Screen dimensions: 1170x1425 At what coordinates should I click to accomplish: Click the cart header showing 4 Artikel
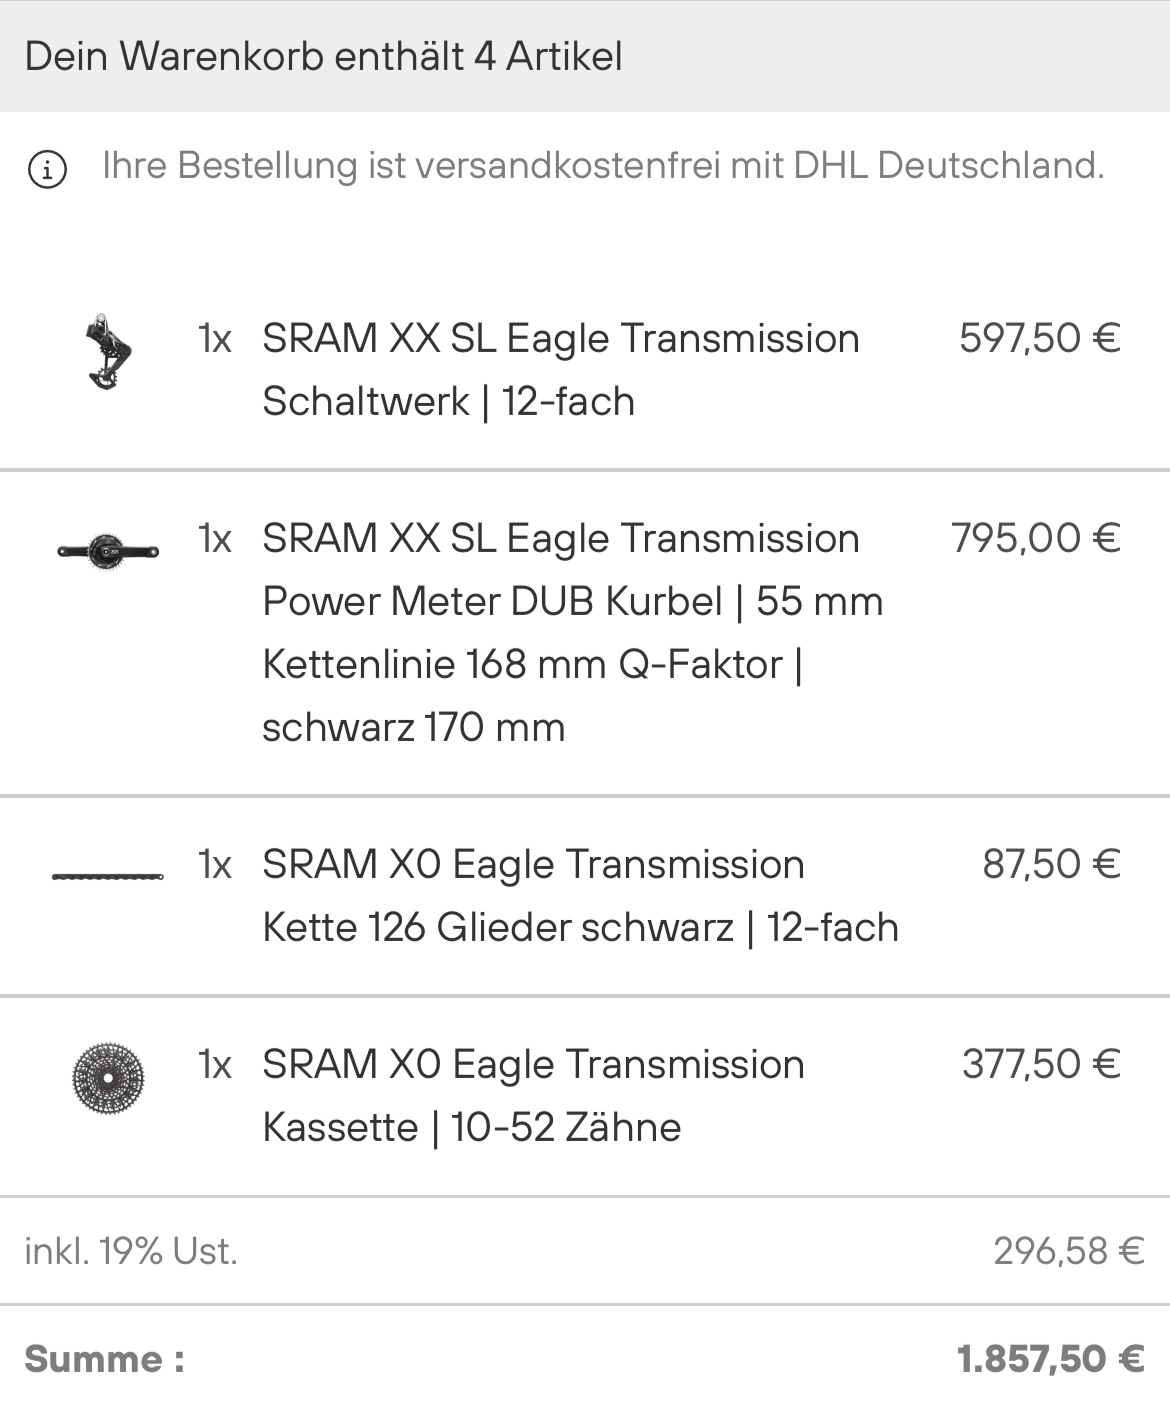(x=323, y=56)
